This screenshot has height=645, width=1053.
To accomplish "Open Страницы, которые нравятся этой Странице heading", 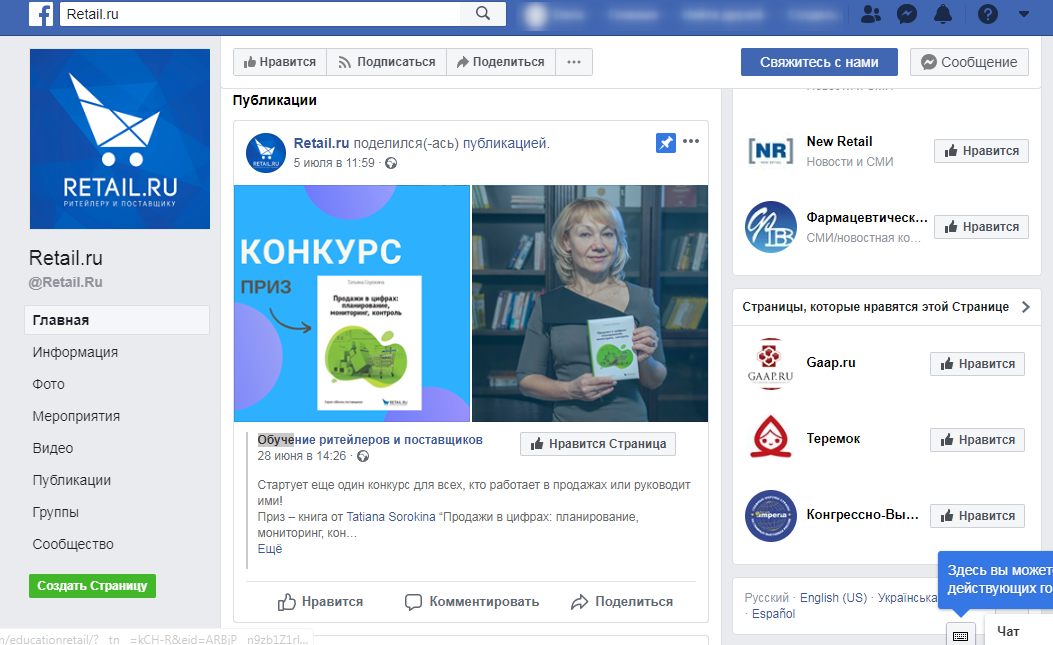I will (x=875, y=307).
